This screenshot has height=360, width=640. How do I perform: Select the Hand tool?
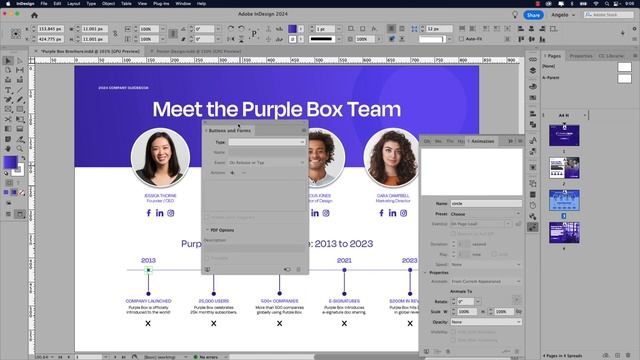coord(8,149)
